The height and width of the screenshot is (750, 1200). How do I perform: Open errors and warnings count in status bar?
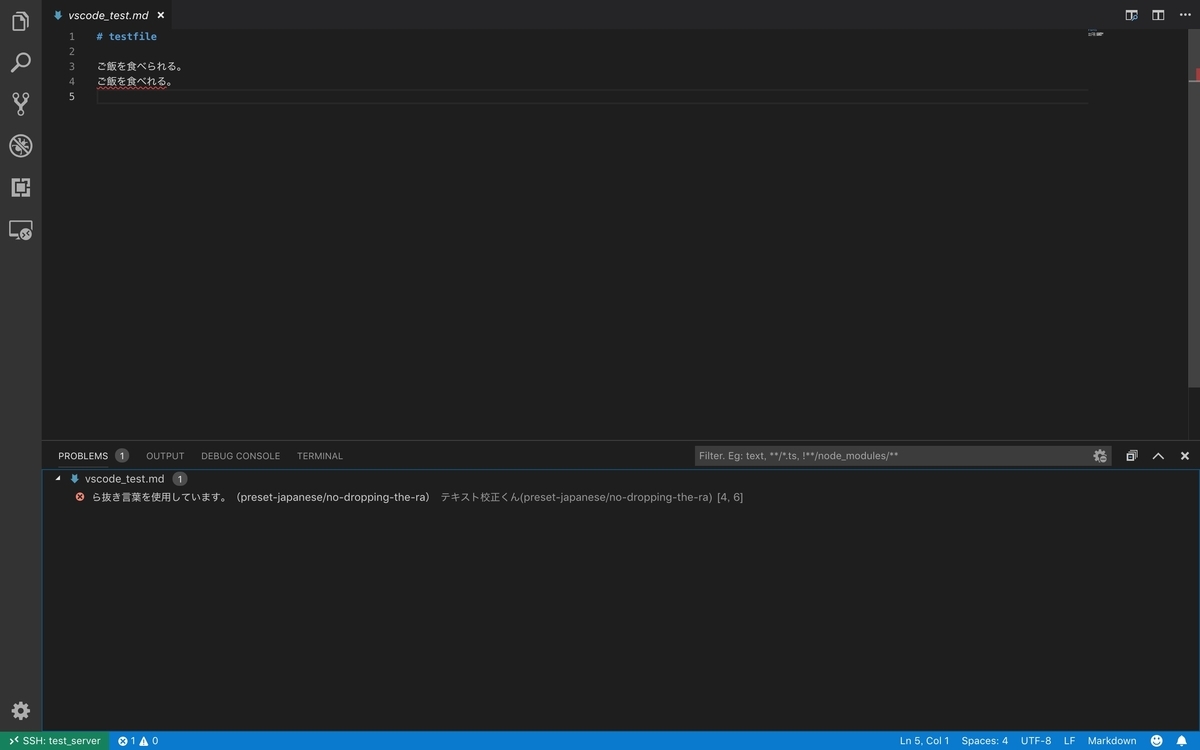coord(138,741)
